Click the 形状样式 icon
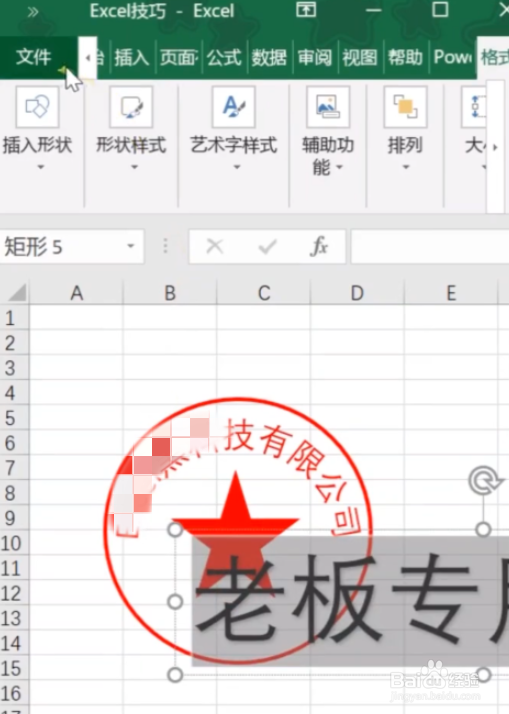509x714 pixels. point(131,107)
